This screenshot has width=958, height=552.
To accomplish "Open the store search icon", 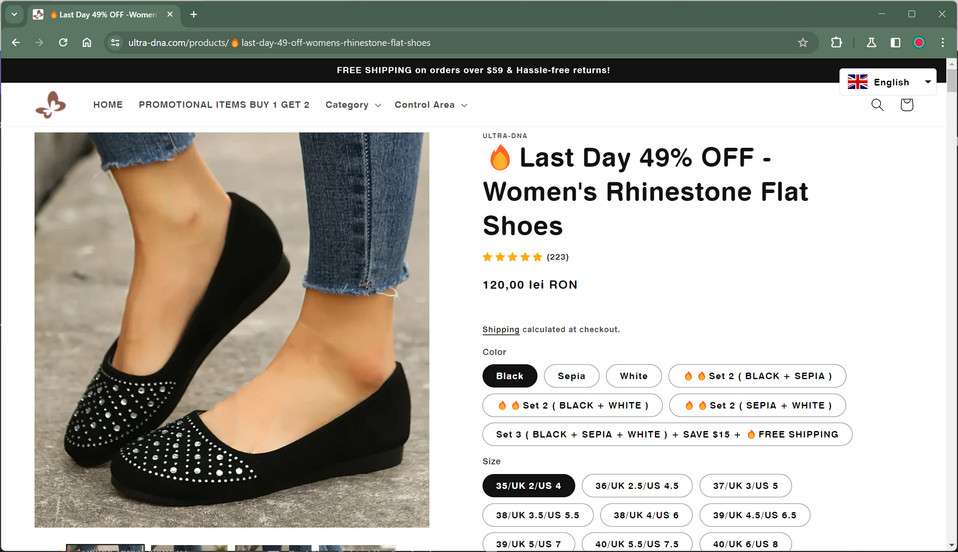I will (877, 105).
